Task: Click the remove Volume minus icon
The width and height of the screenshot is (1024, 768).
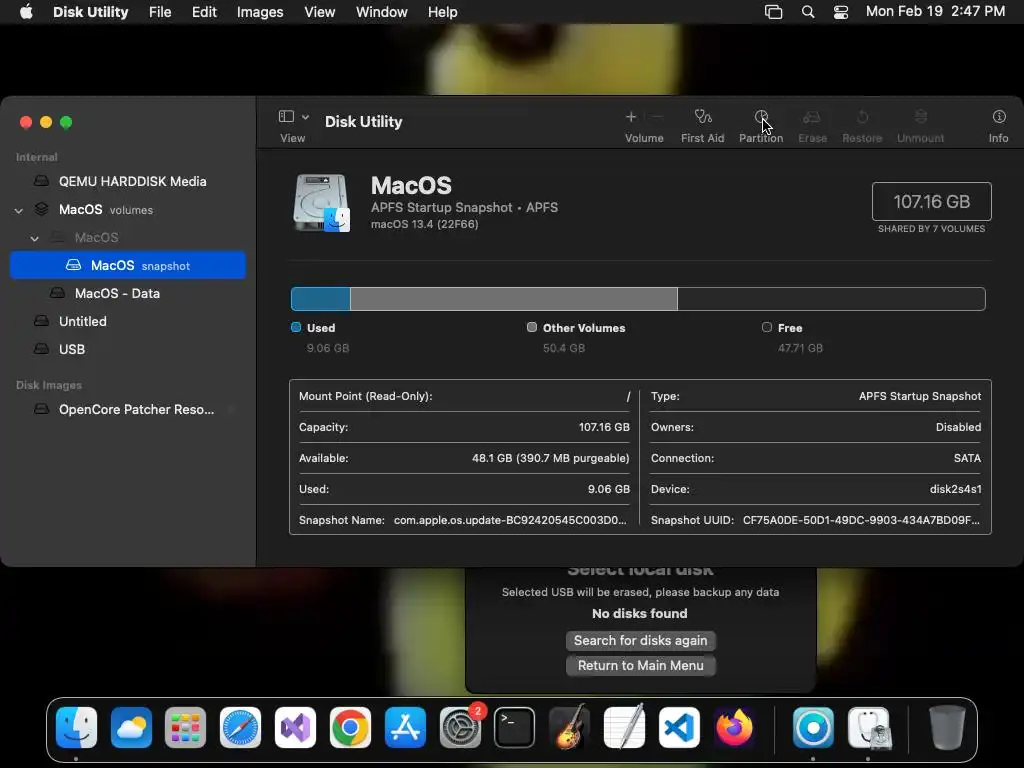Action: (x=657, y=117)
